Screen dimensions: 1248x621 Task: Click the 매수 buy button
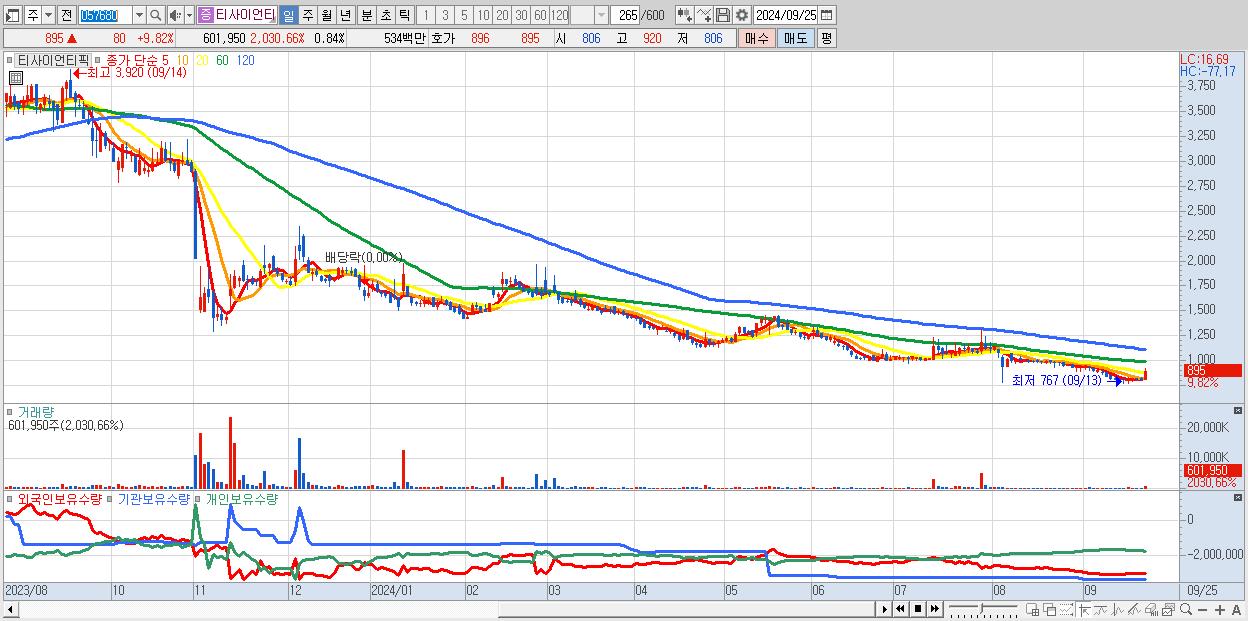756,38
